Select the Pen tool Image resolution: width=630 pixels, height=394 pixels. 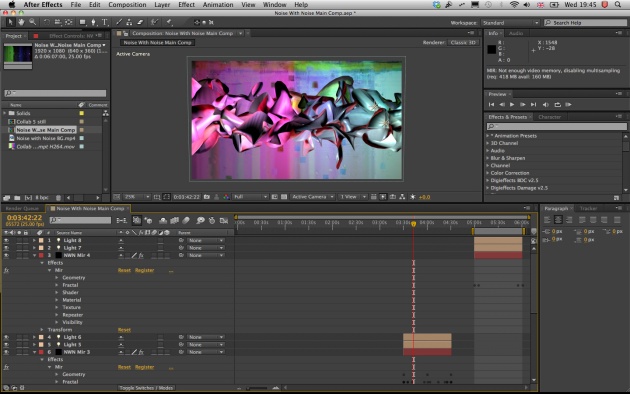click(x=94, y=22)
